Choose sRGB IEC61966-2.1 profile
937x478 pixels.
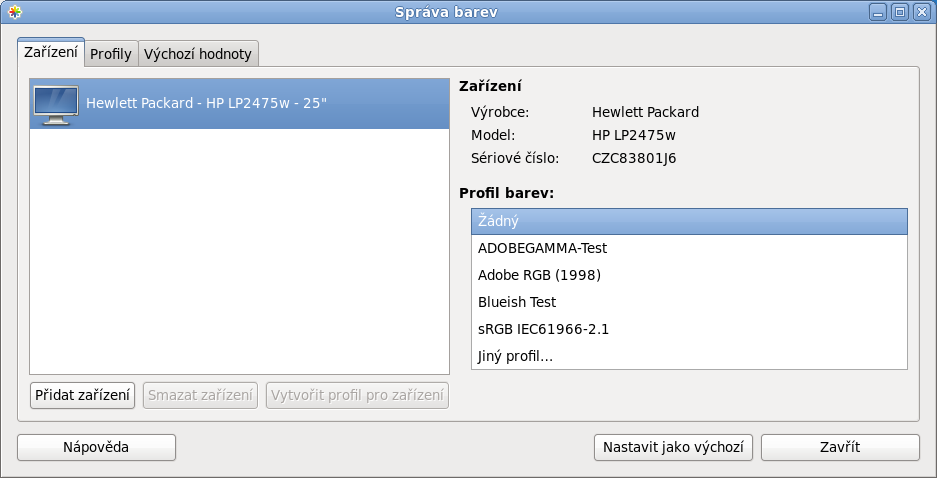coord(689,329)
